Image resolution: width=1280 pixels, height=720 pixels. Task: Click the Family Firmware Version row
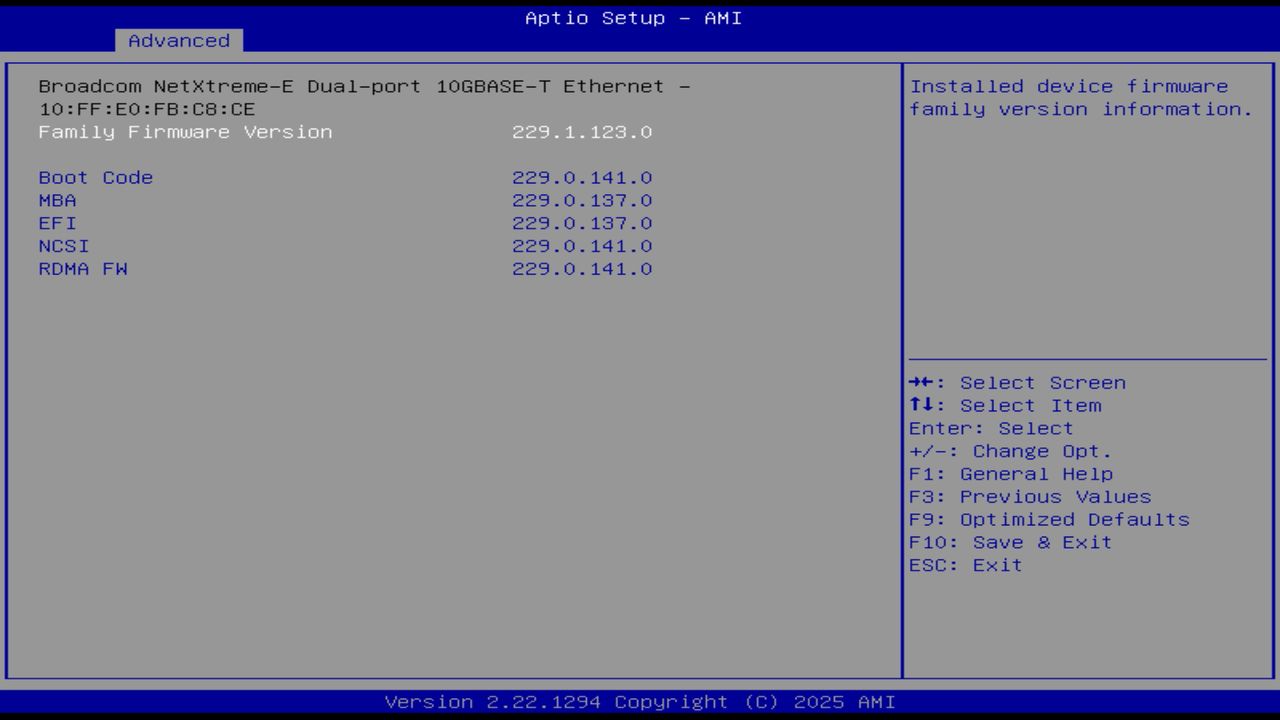click(185, 131)
